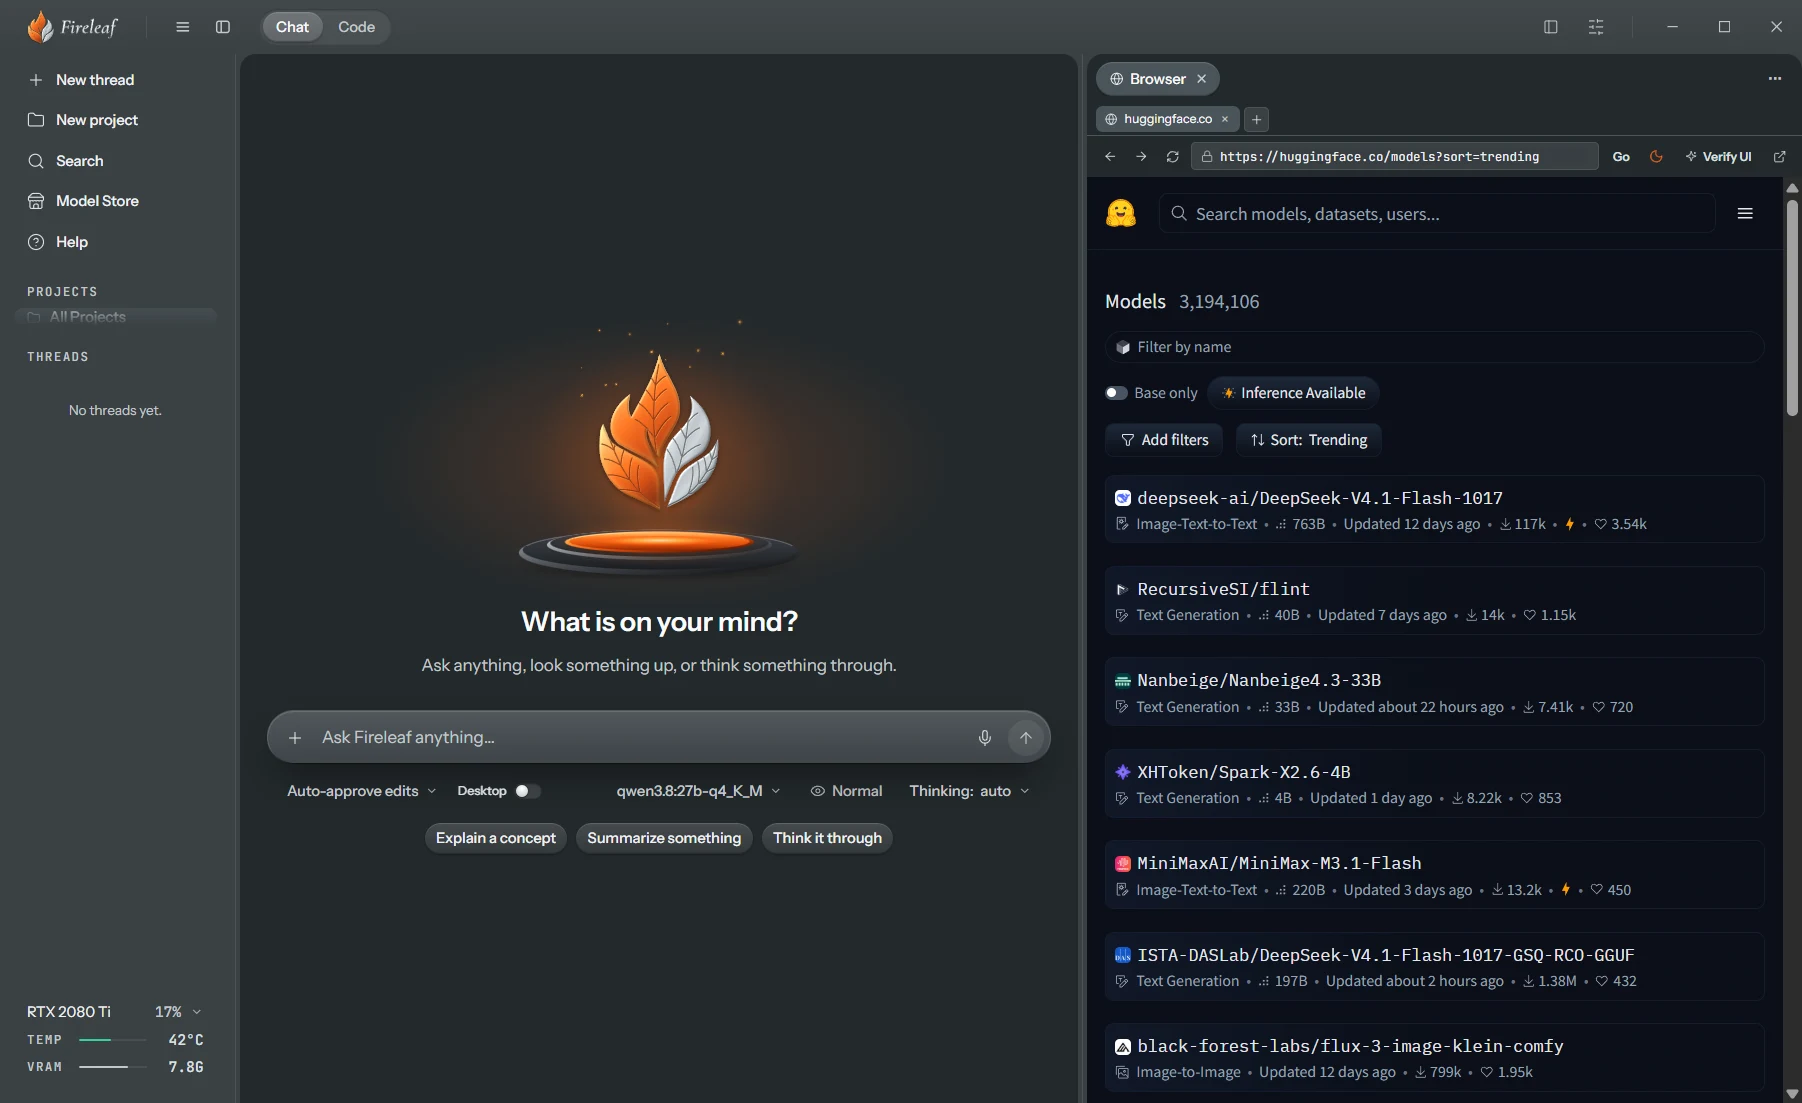Toggle the sidebar panel icon next to Chat tab
Screen dimensions: 1802x1103
pos(223,27)
